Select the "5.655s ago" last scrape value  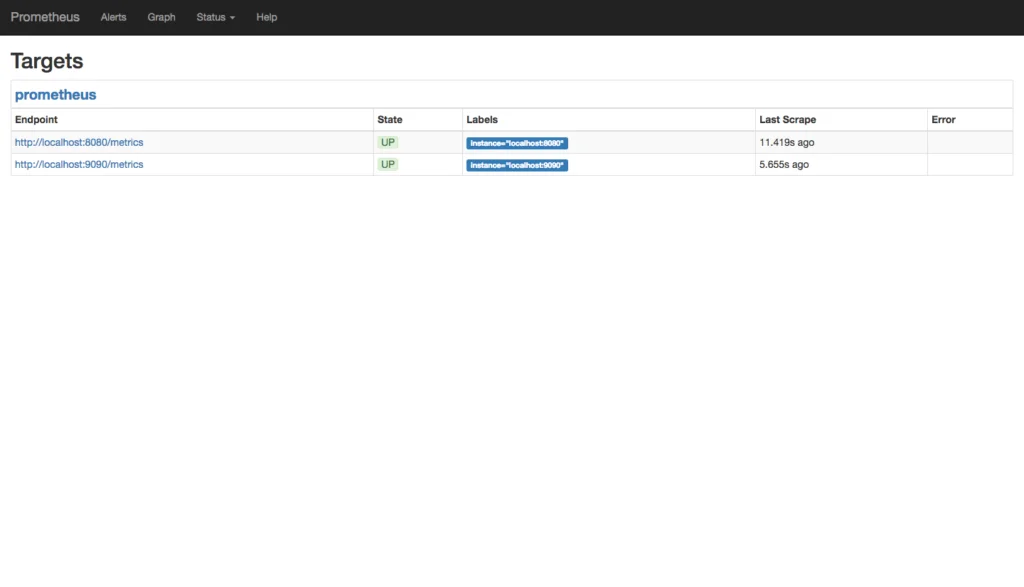pos(784,165)
